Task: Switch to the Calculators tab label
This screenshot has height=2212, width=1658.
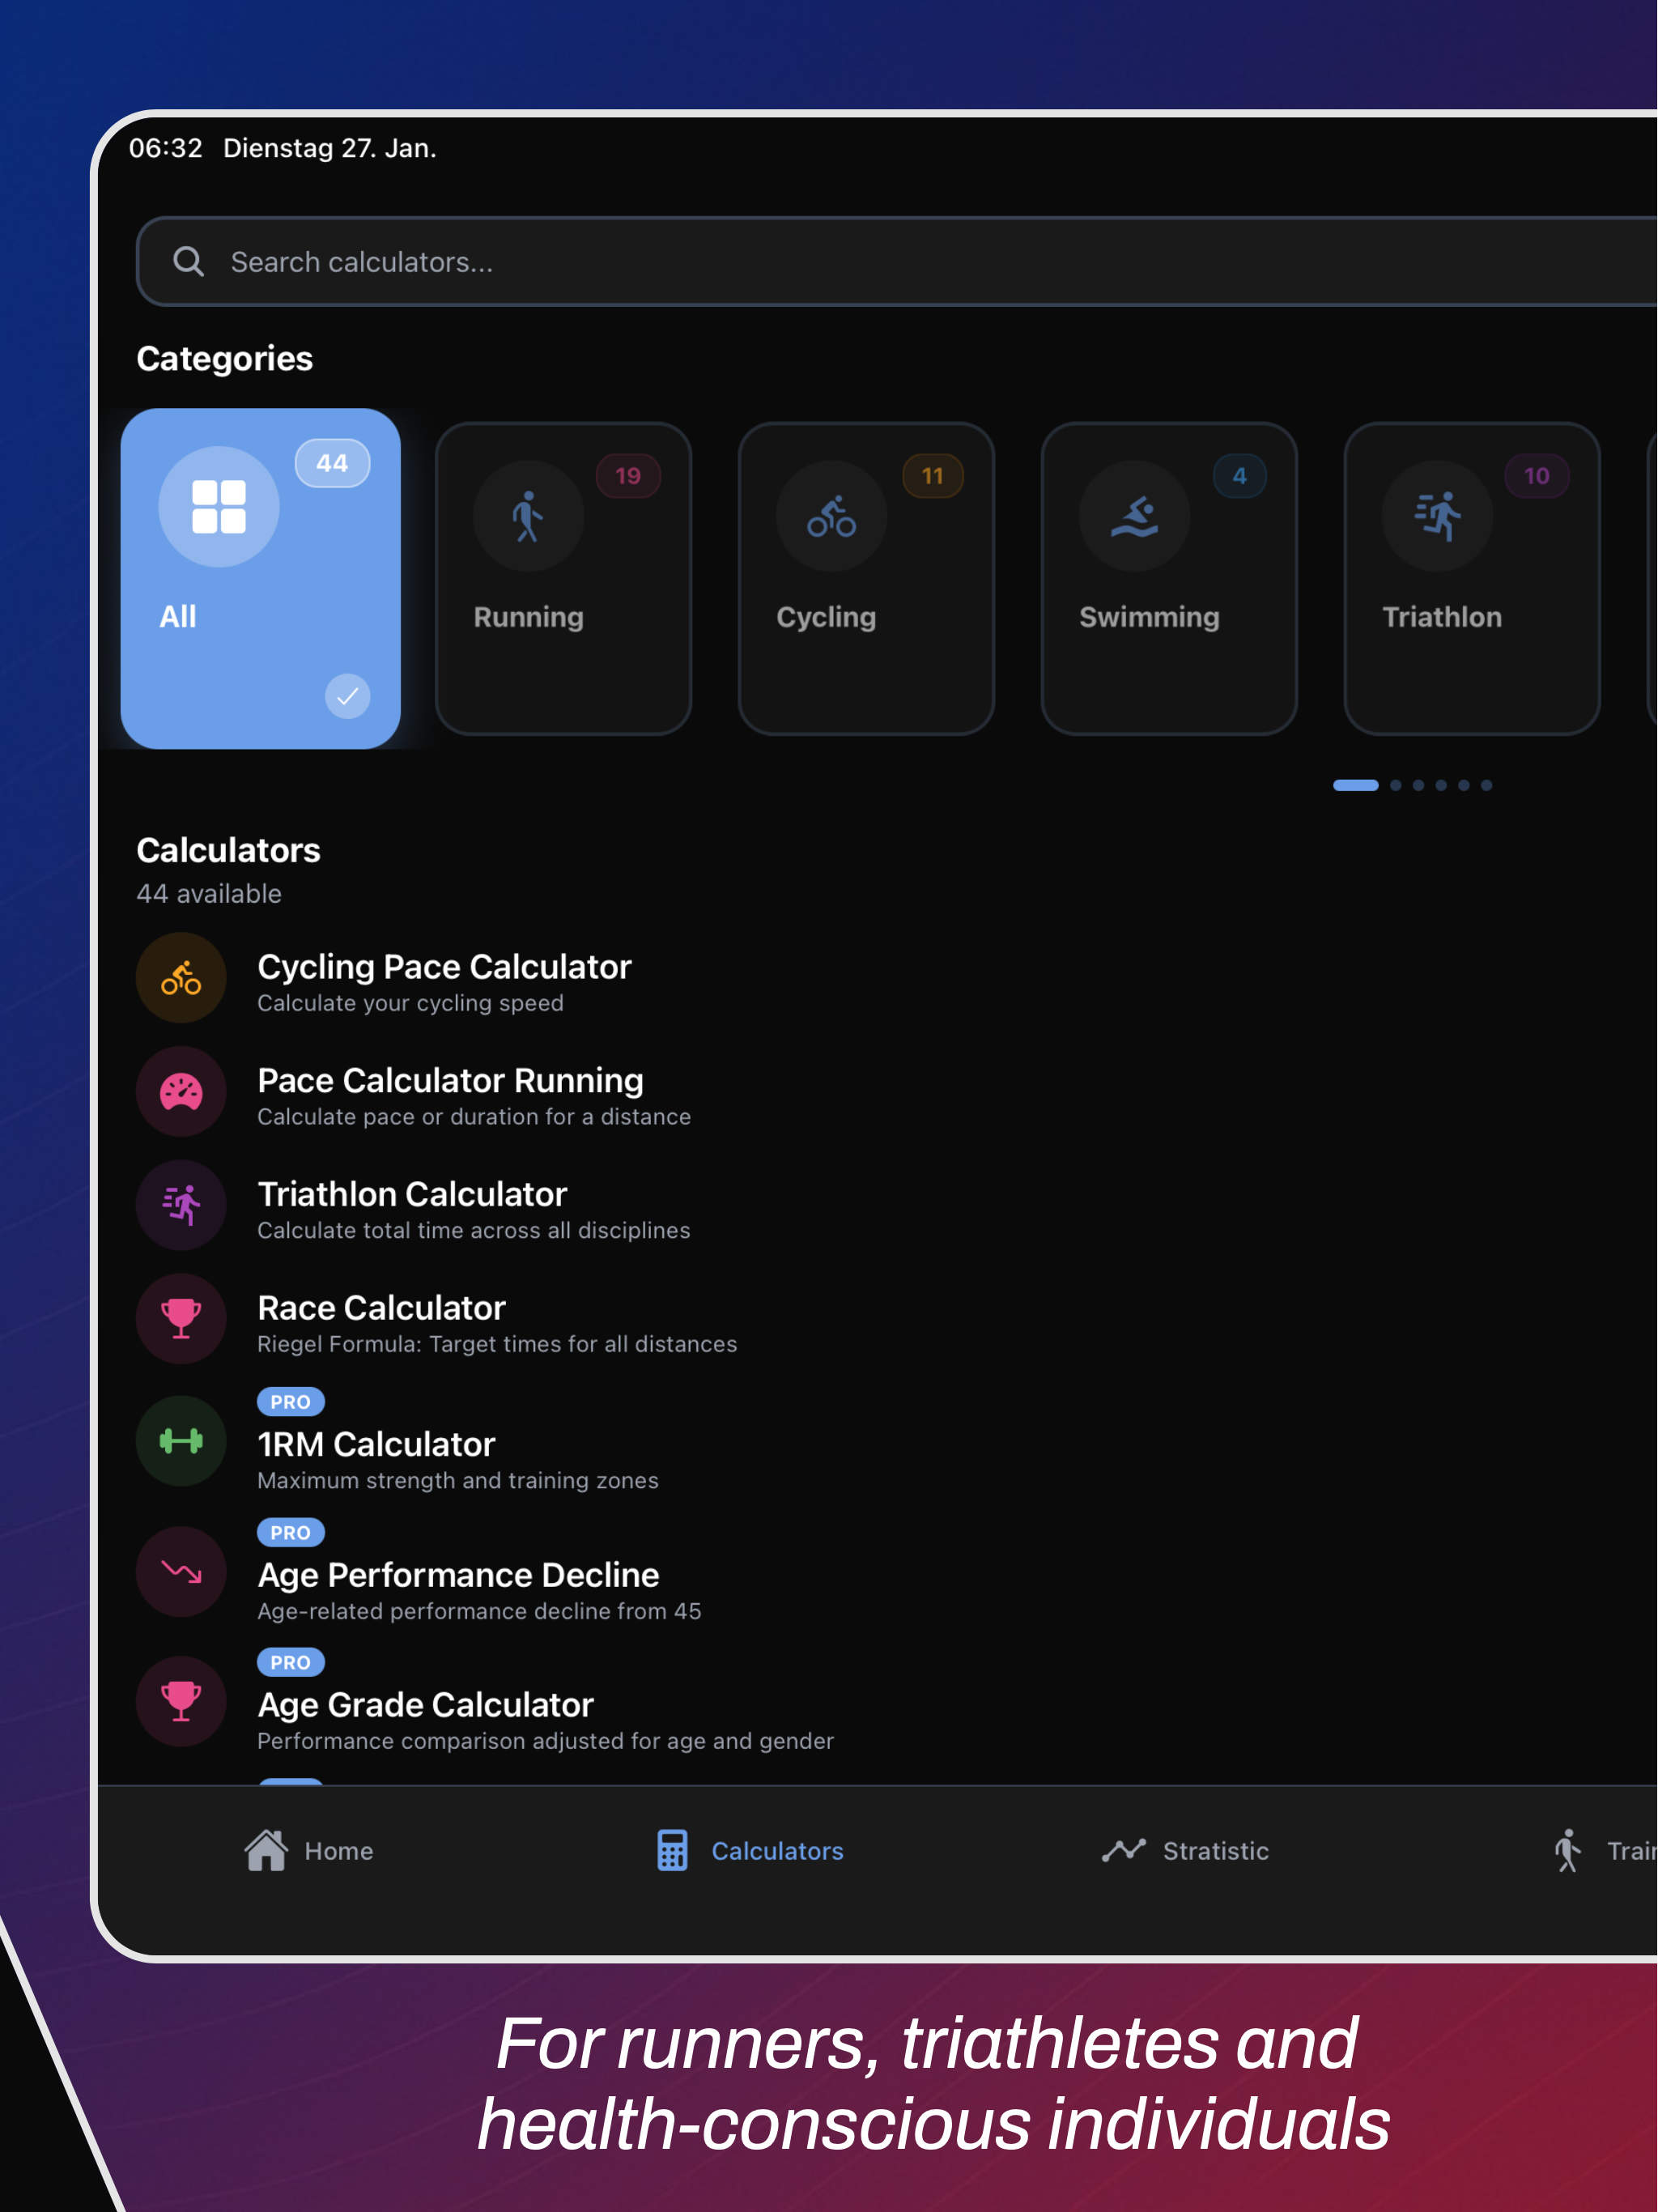Action: (x=777, y=1851)
